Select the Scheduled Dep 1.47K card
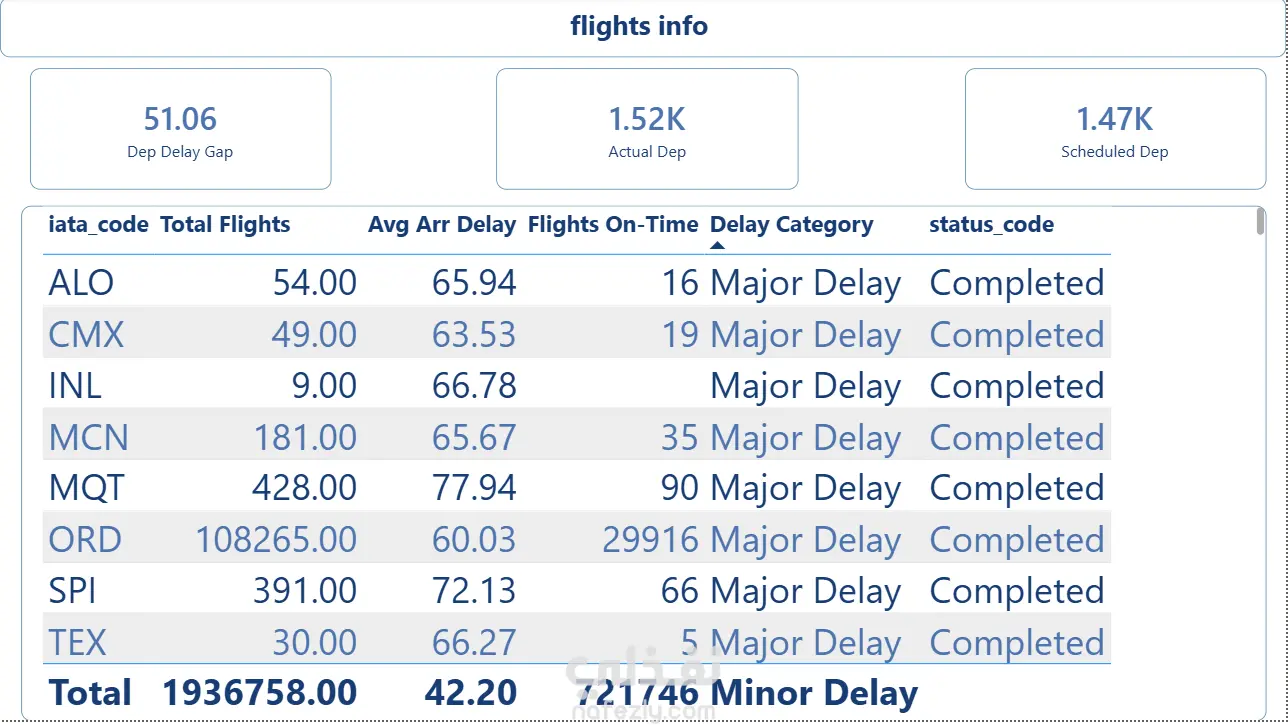The image size is (1288, 725). 1115,129
